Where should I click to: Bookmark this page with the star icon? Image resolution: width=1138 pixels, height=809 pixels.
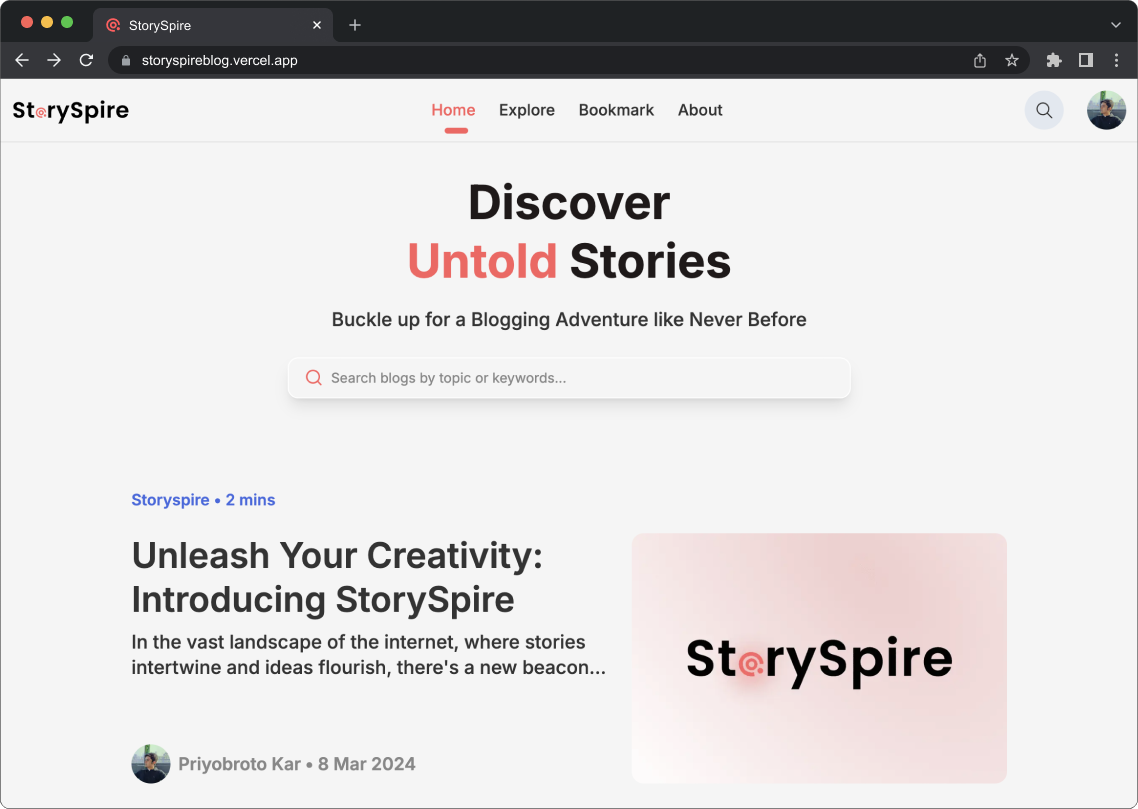1012,60
